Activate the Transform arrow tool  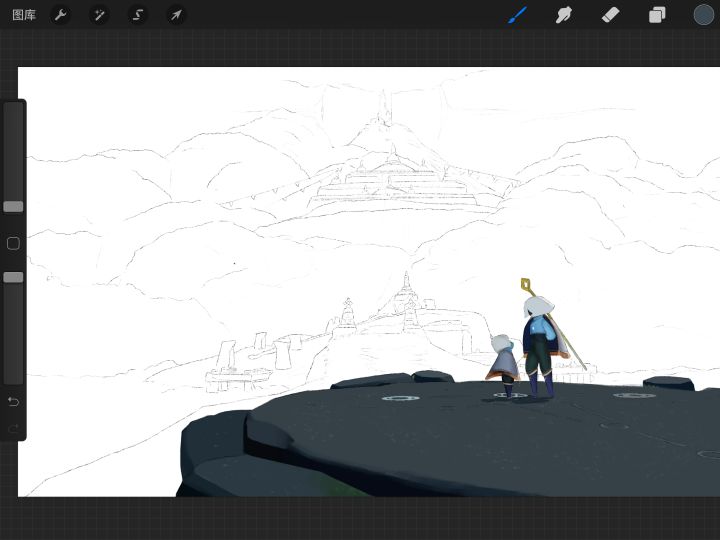tap(176, 15)
